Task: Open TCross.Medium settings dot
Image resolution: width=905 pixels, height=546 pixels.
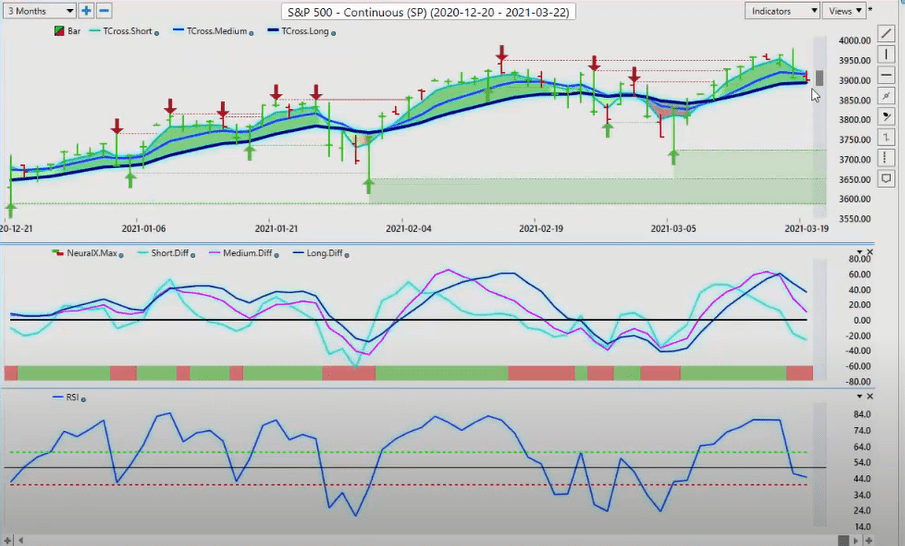Action: (x=251, y=33)
